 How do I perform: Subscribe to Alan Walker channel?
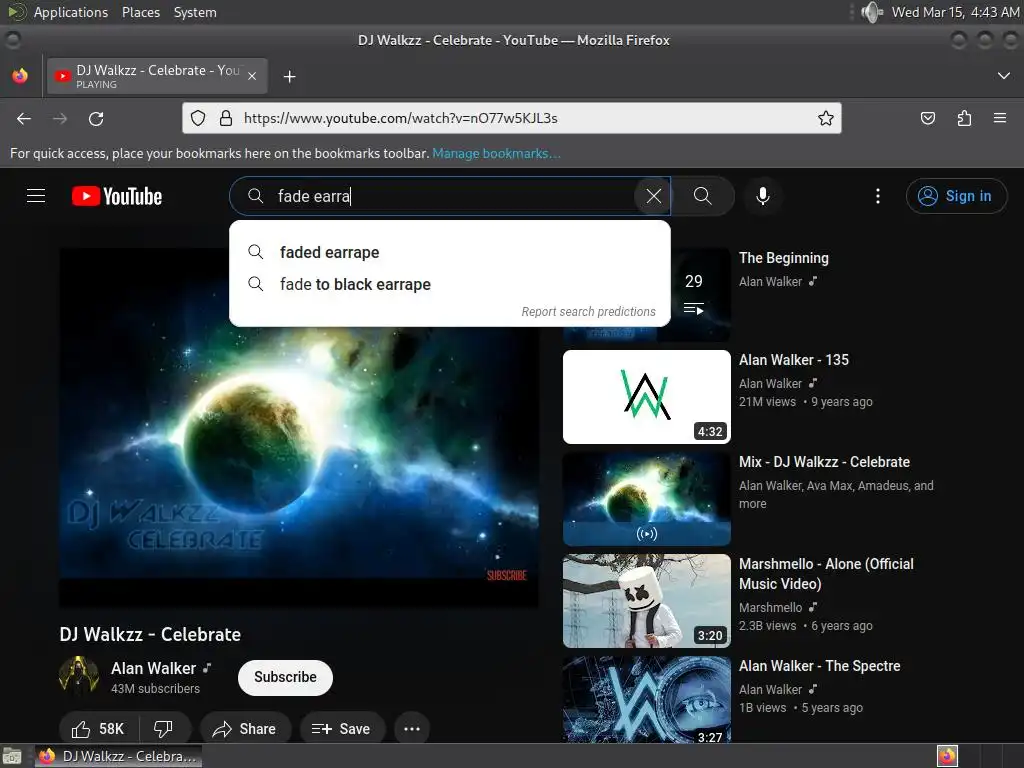pos(285,677)
